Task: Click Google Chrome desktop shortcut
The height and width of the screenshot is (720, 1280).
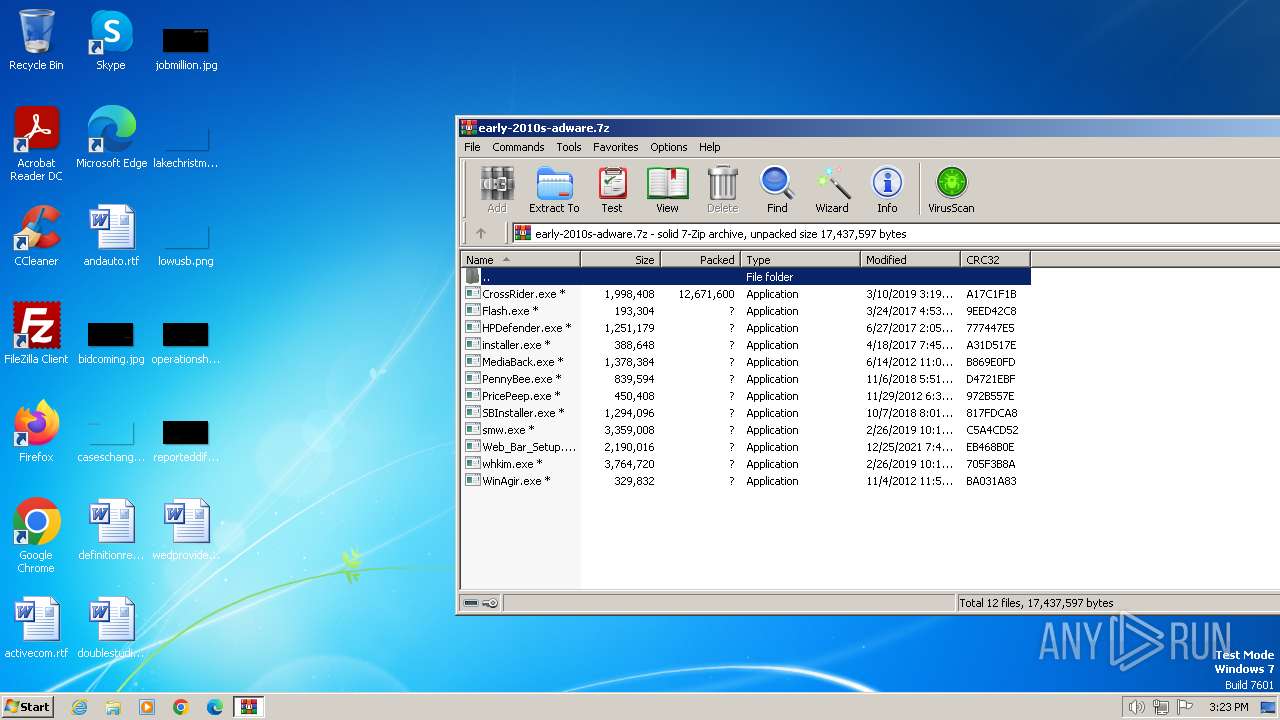Action: (36, 535)
